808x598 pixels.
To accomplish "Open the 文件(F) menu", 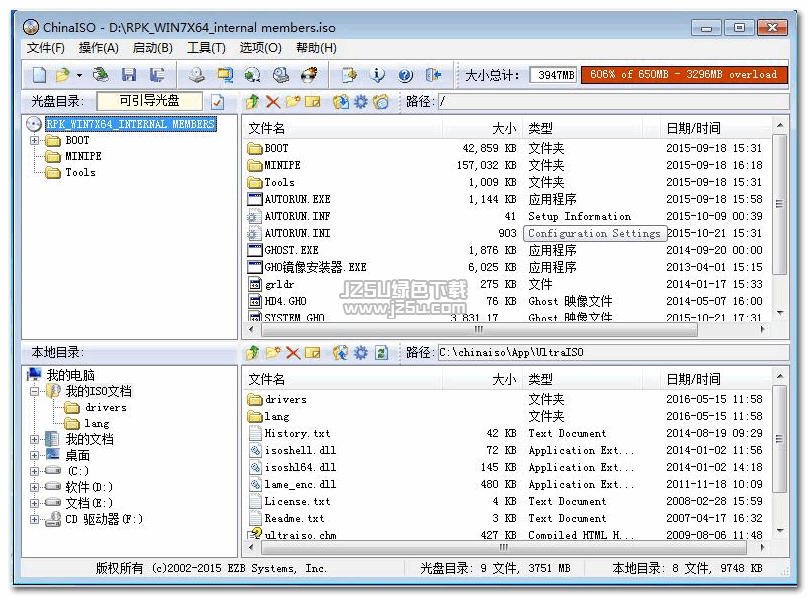I will (x=46, y=48).
